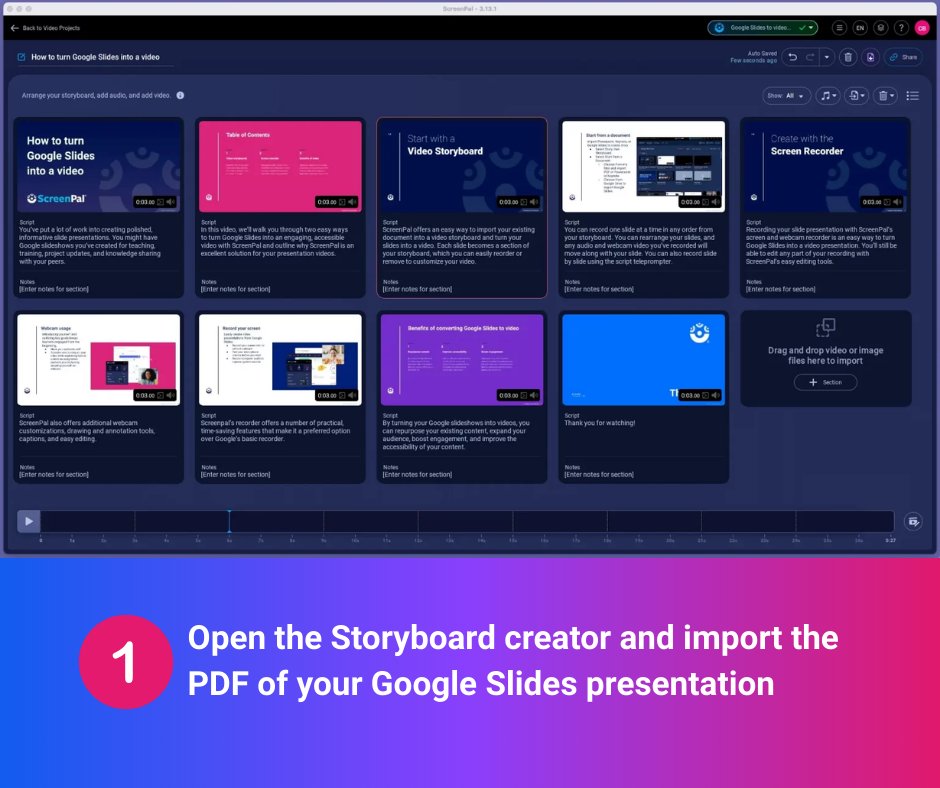940x788 pixels.
Task: Click speaker icon on 'Start from a document' slide
Action: point(716,202)
